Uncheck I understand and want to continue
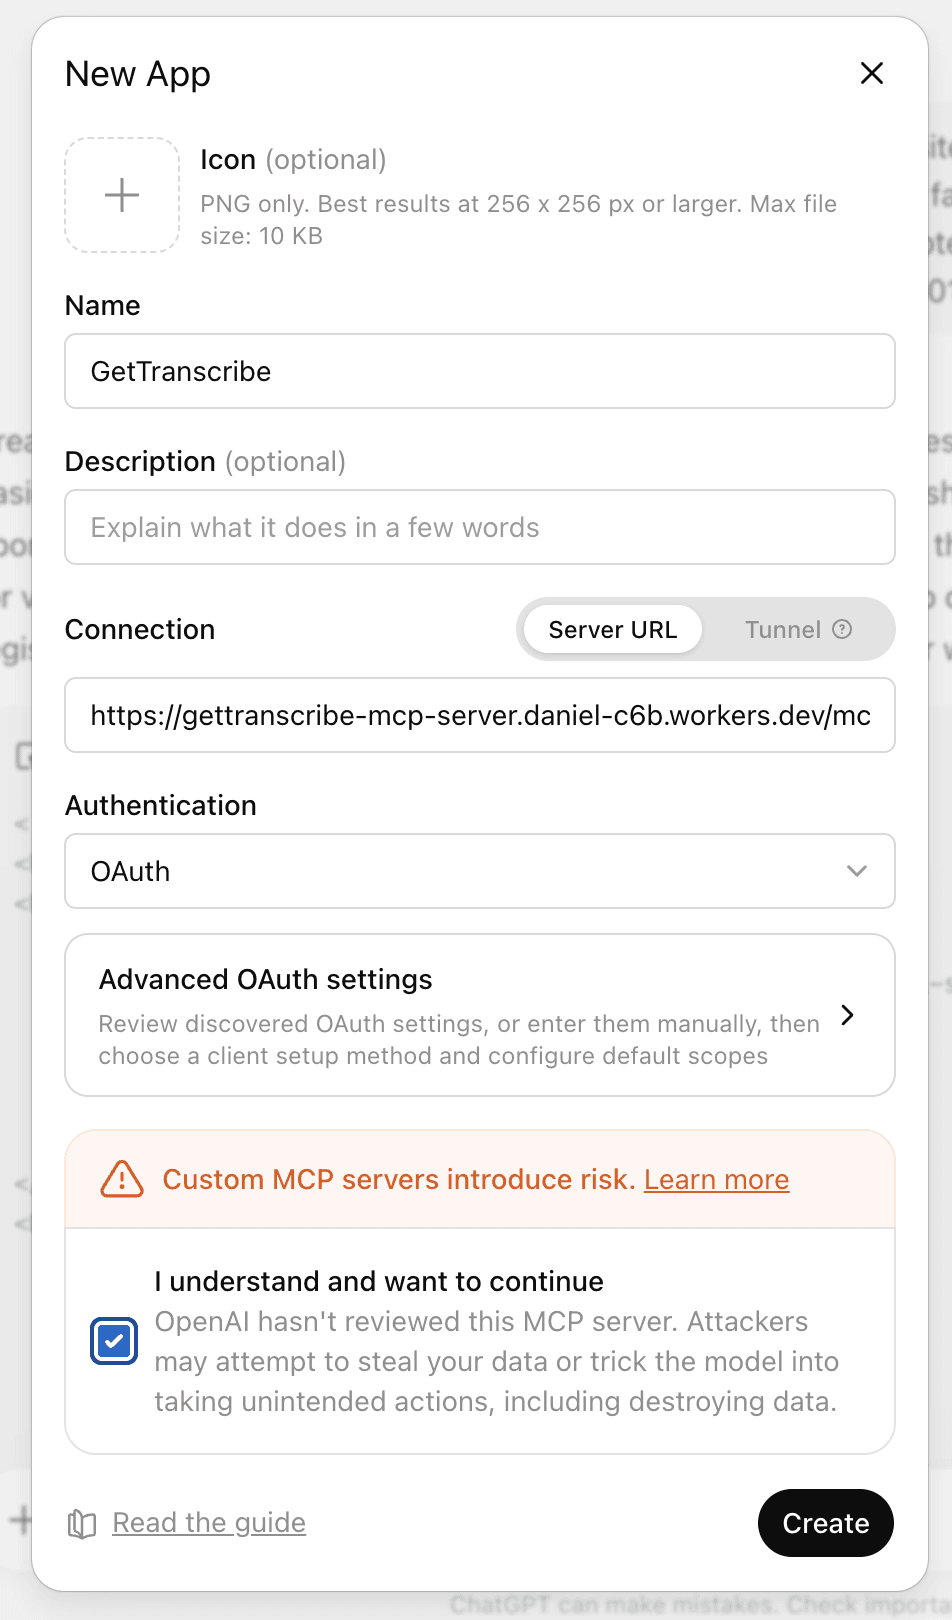Image resolution: width=952 pixels, height=1620 pixels. pos(114,1341)
